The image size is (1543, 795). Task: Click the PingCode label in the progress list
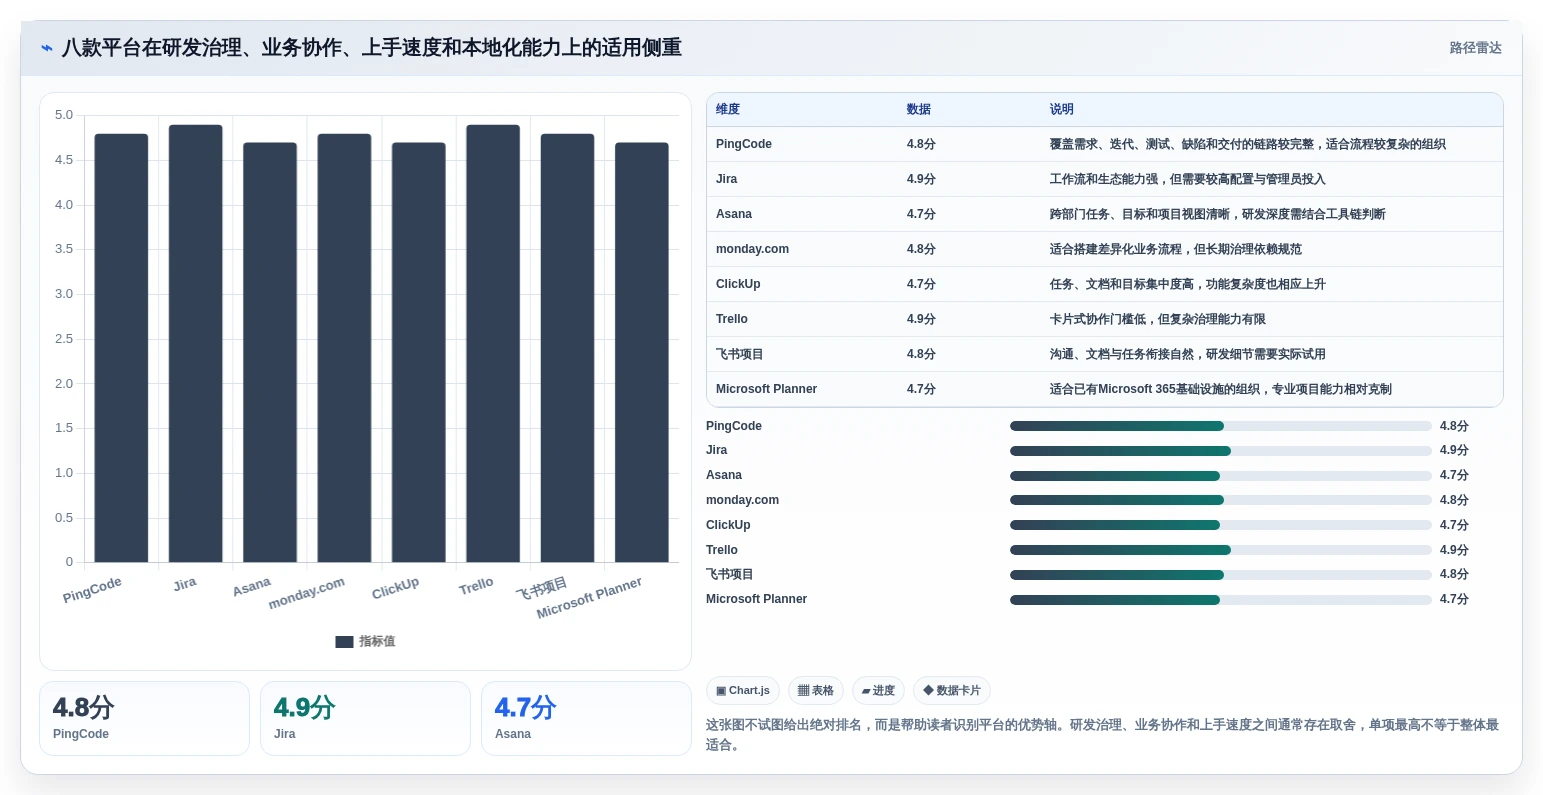(x=734, y=426)
